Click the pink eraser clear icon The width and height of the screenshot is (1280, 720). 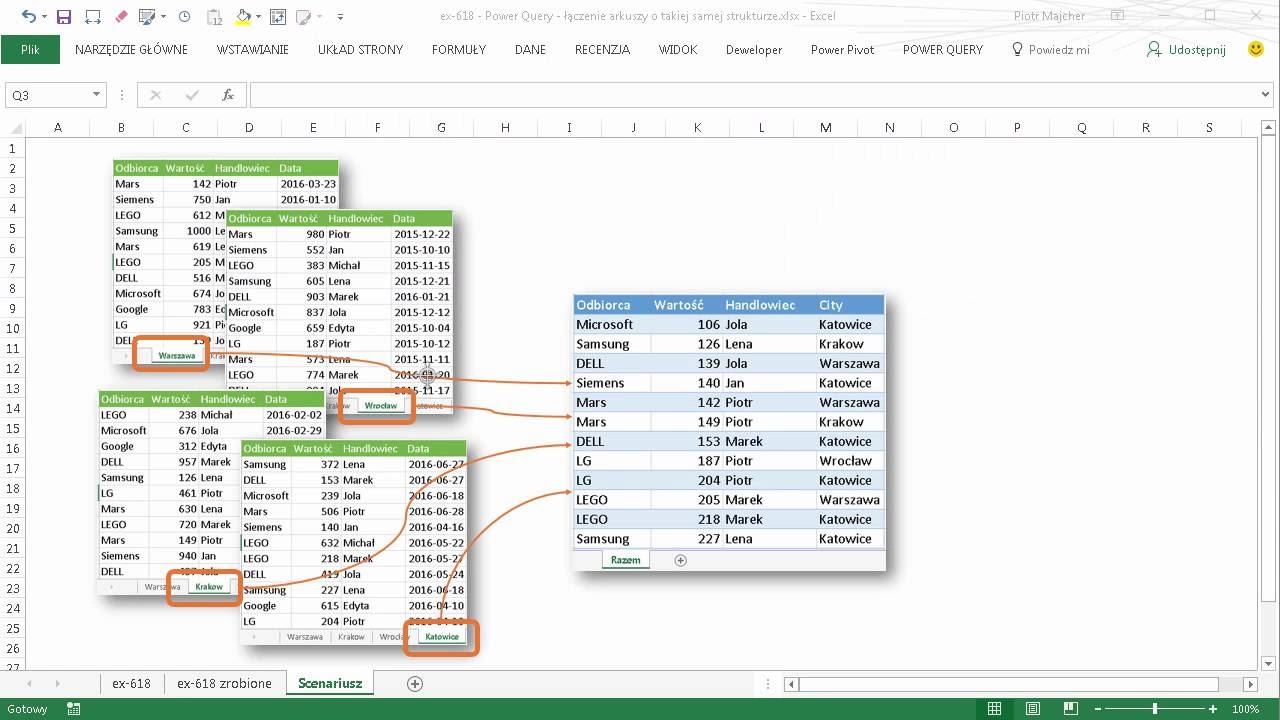click(x=122, y=17)
